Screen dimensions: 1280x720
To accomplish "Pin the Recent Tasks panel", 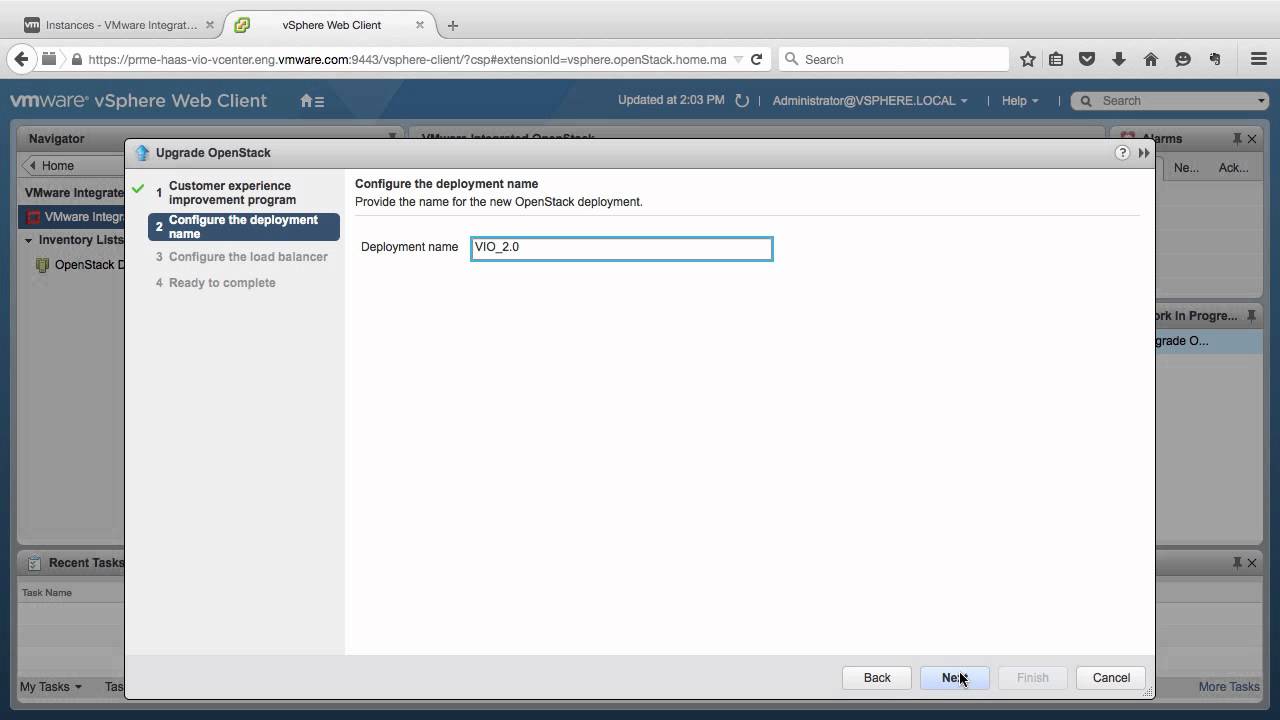I will pos(1237,563).
